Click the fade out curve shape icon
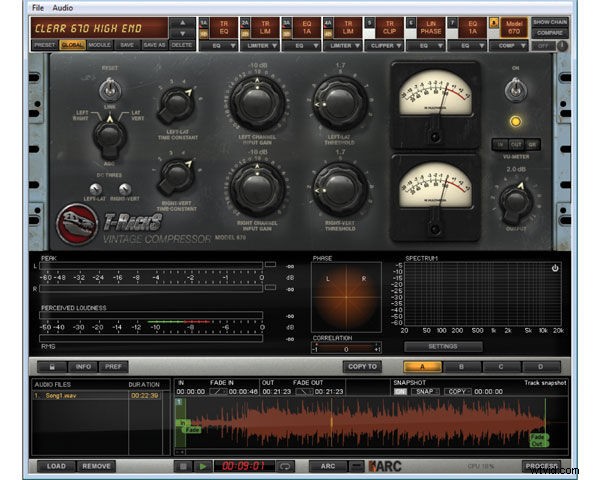This screenshot has width=600, height=480. [x=305, y=392]
